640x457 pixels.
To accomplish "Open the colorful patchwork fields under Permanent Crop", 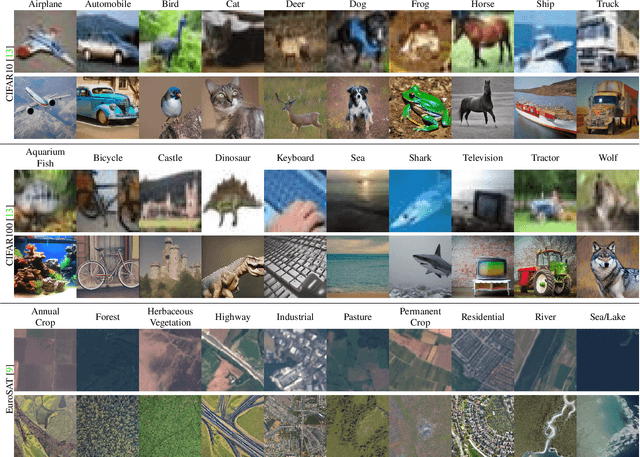I will point(420,360).
